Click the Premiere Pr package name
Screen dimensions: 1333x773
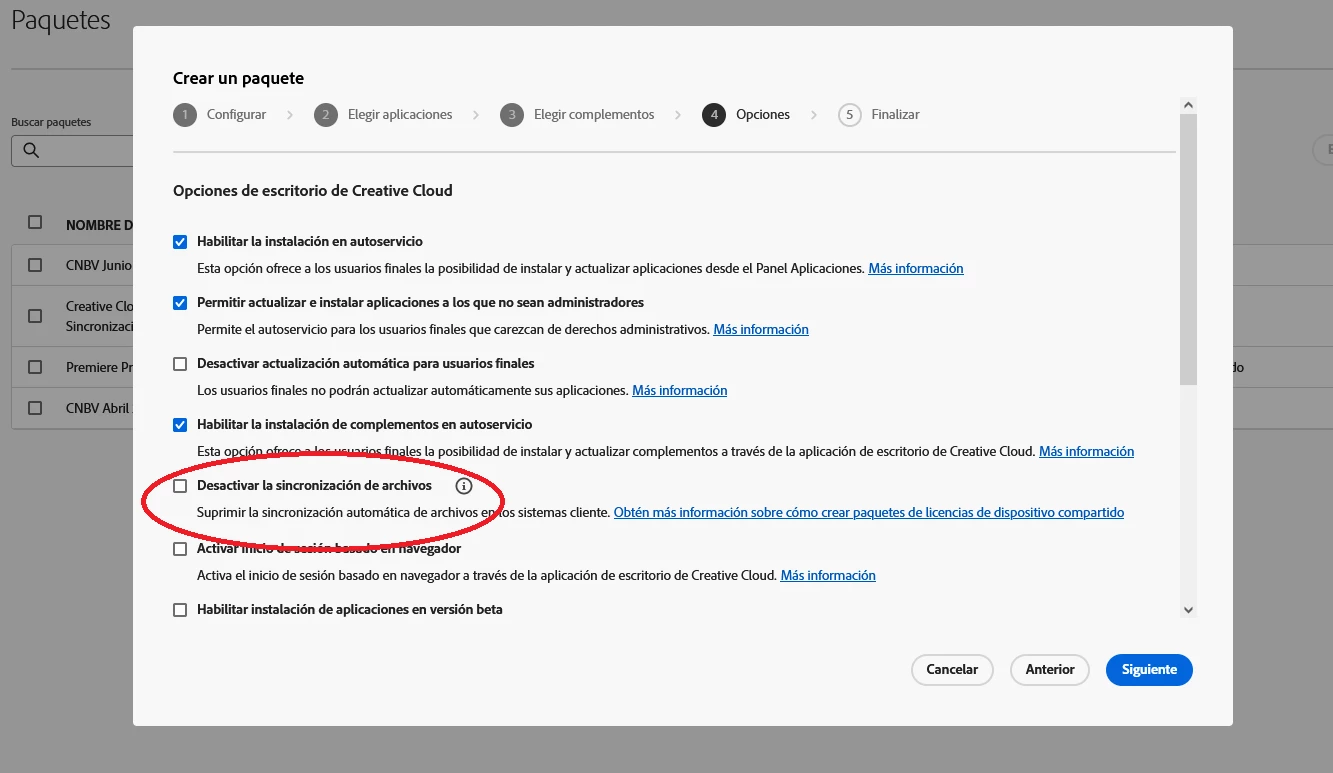99,367
